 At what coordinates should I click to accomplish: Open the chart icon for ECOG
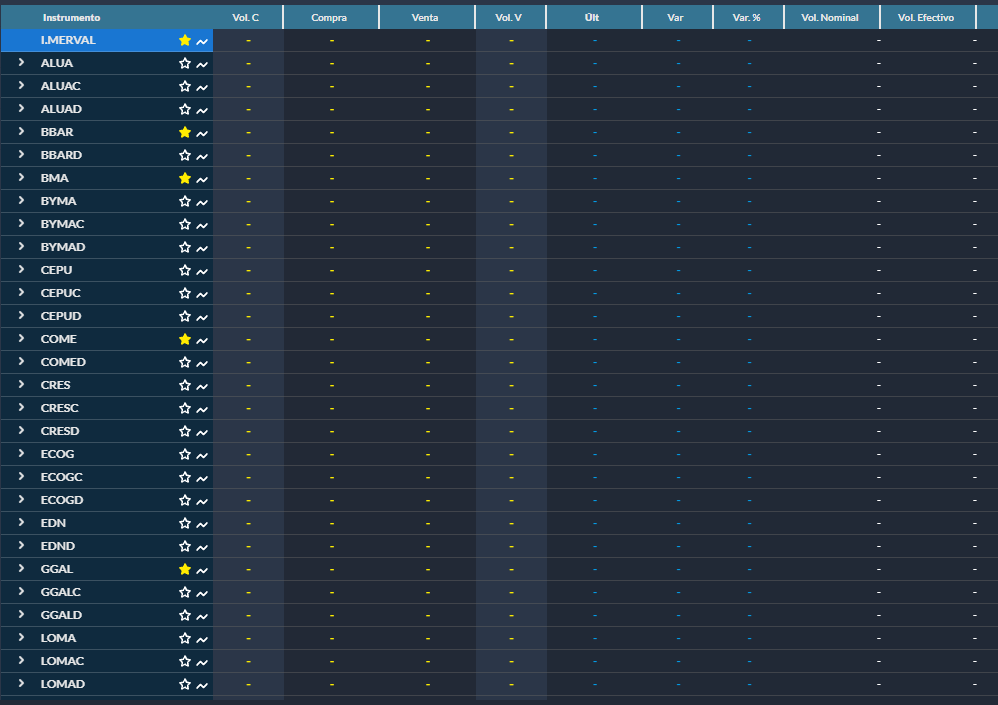coord(202,455)
